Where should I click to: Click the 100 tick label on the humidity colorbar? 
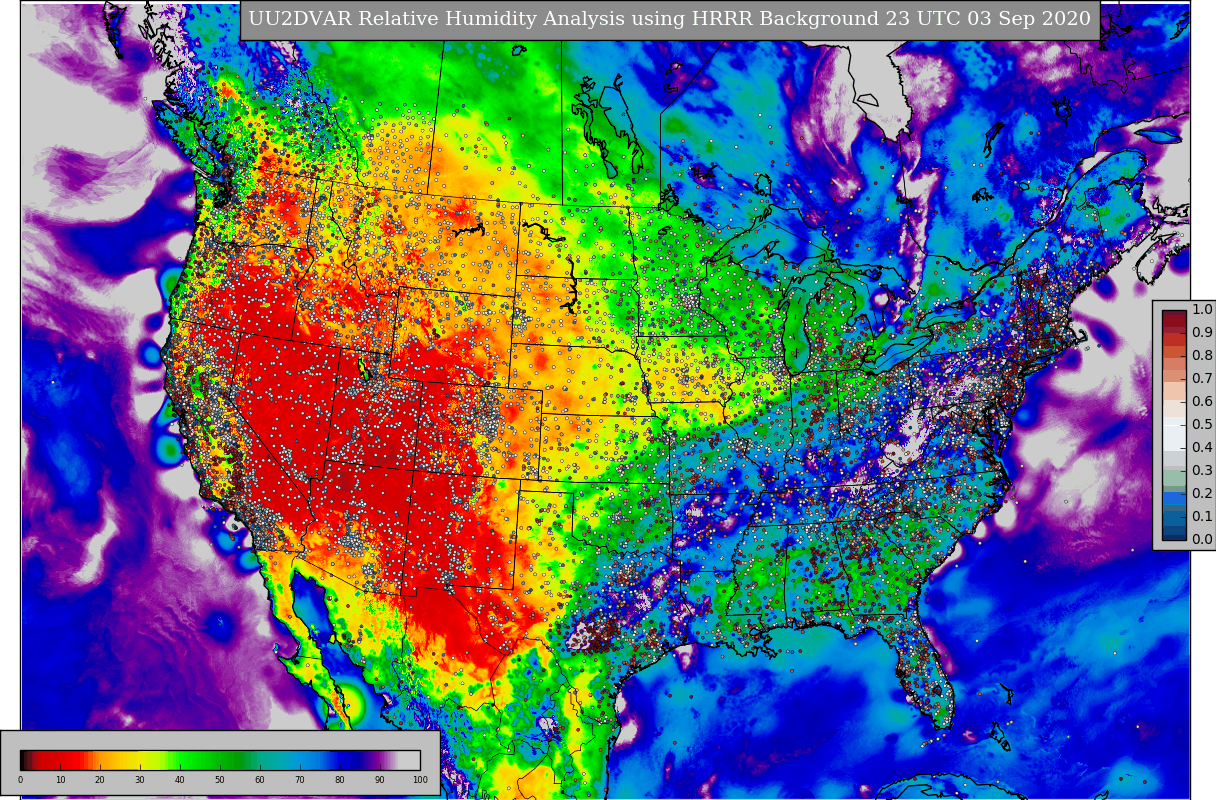click(420, 779)
